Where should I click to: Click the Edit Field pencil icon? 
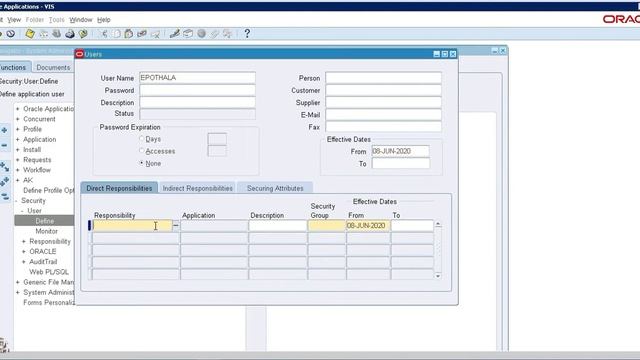[x=175, y=34]
